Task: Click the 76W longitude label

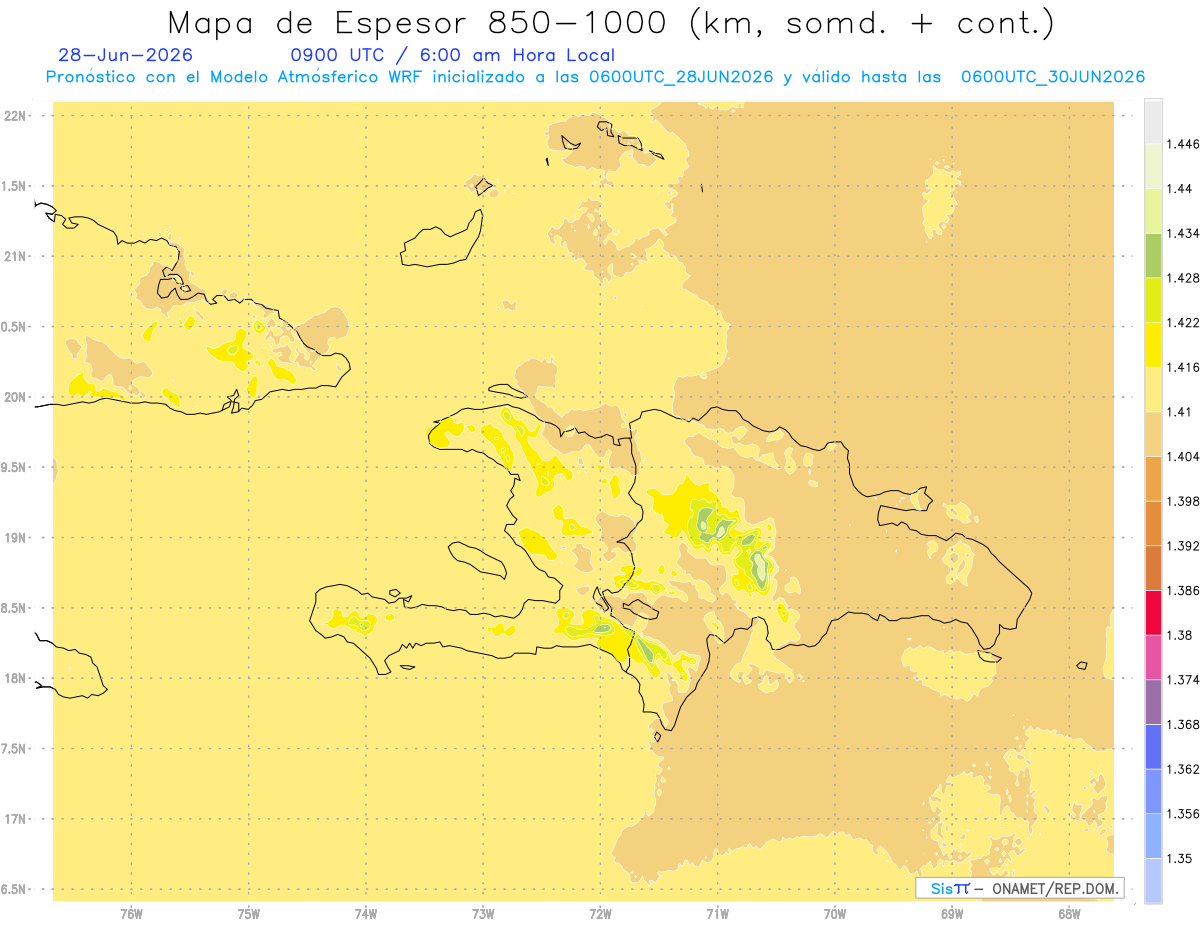Action: coord(132,913)
